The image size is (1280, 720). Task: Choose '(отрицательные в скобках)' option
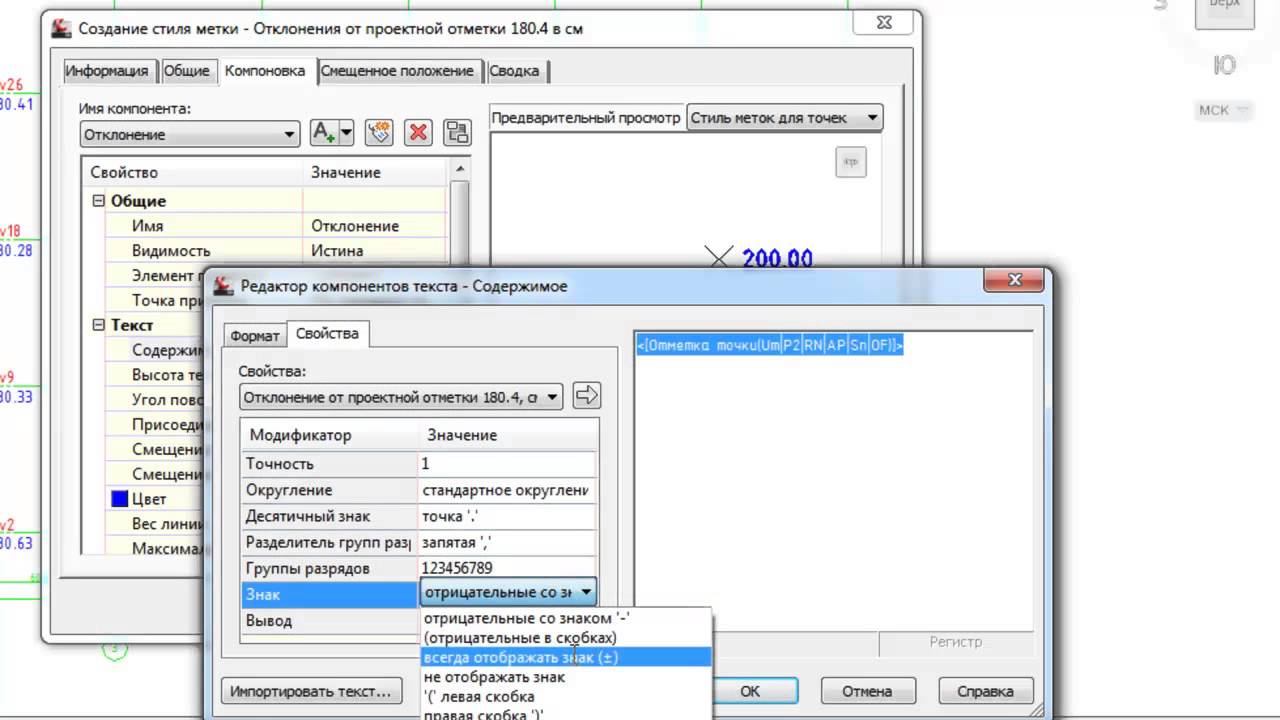[x=567, y=638]
